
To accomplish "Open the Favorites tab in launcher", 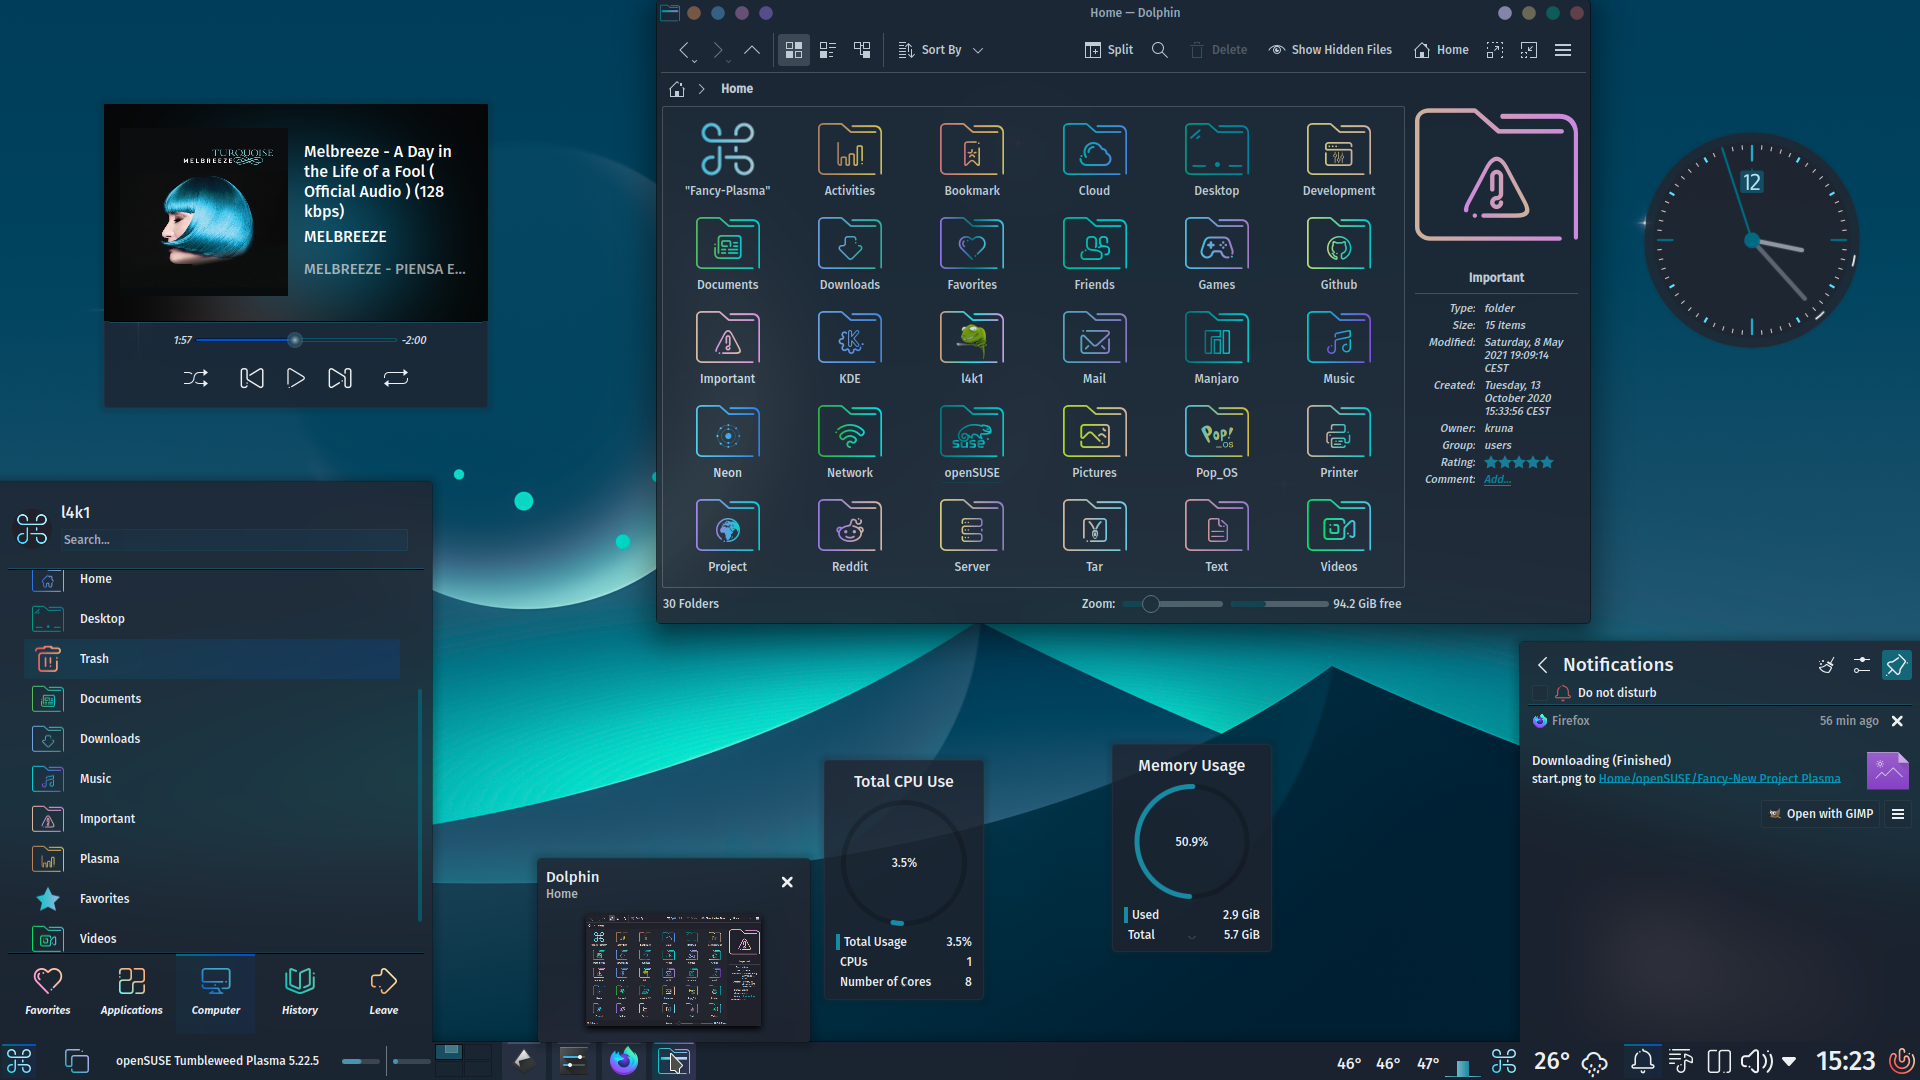I will coord(48,991).
